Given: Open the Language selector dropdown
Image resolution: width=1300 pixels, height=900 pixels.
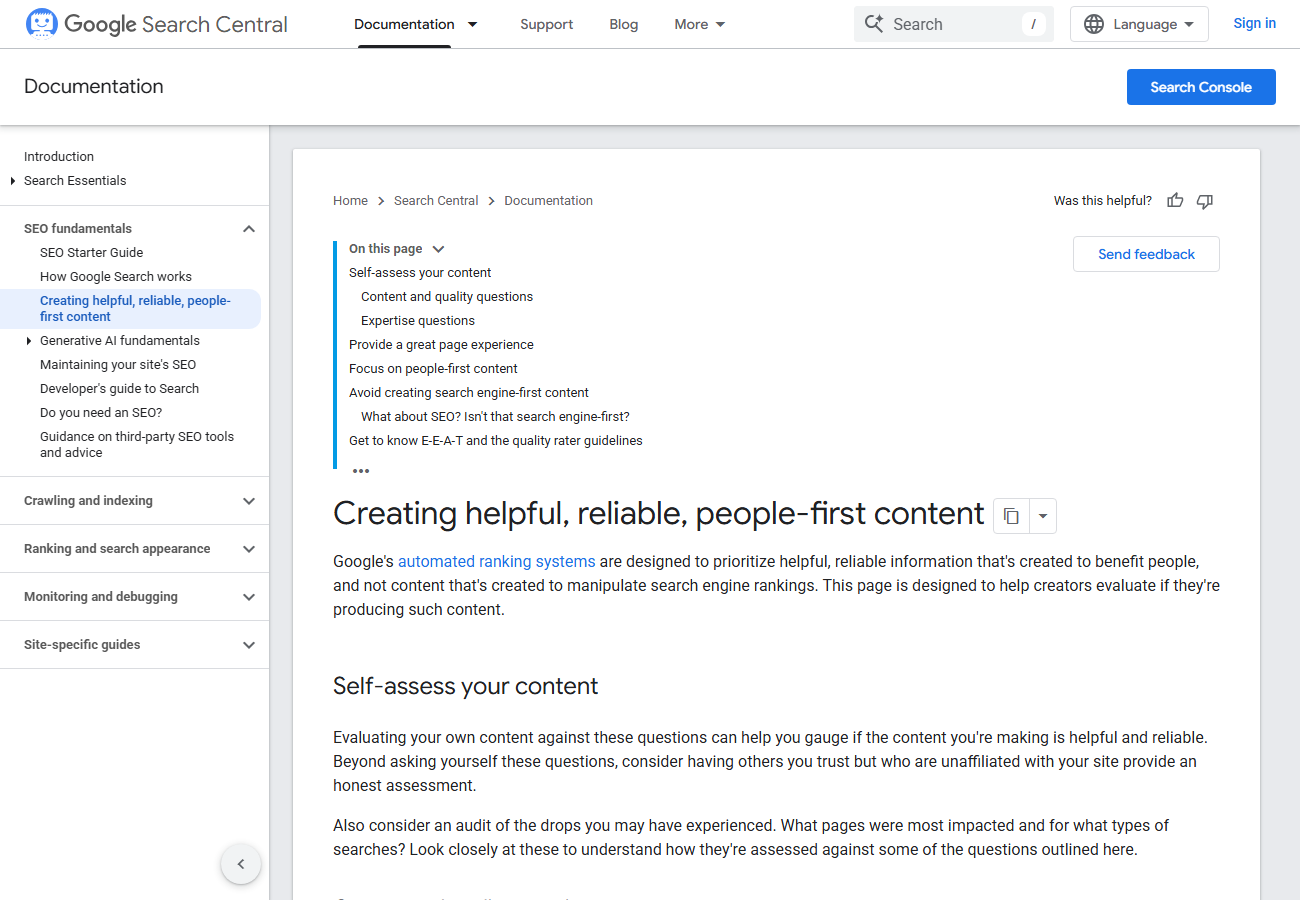Looking at the screenshot, I should point(1139,24).
